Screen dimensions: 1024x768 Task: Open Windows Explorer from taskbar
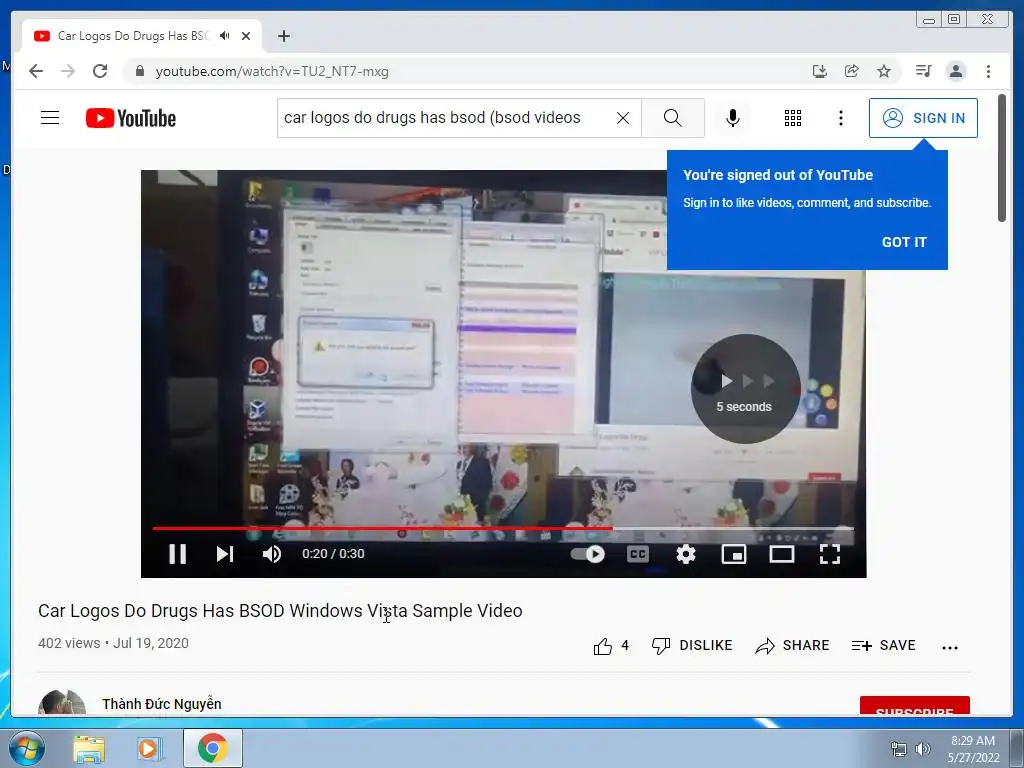coord(89,748)
